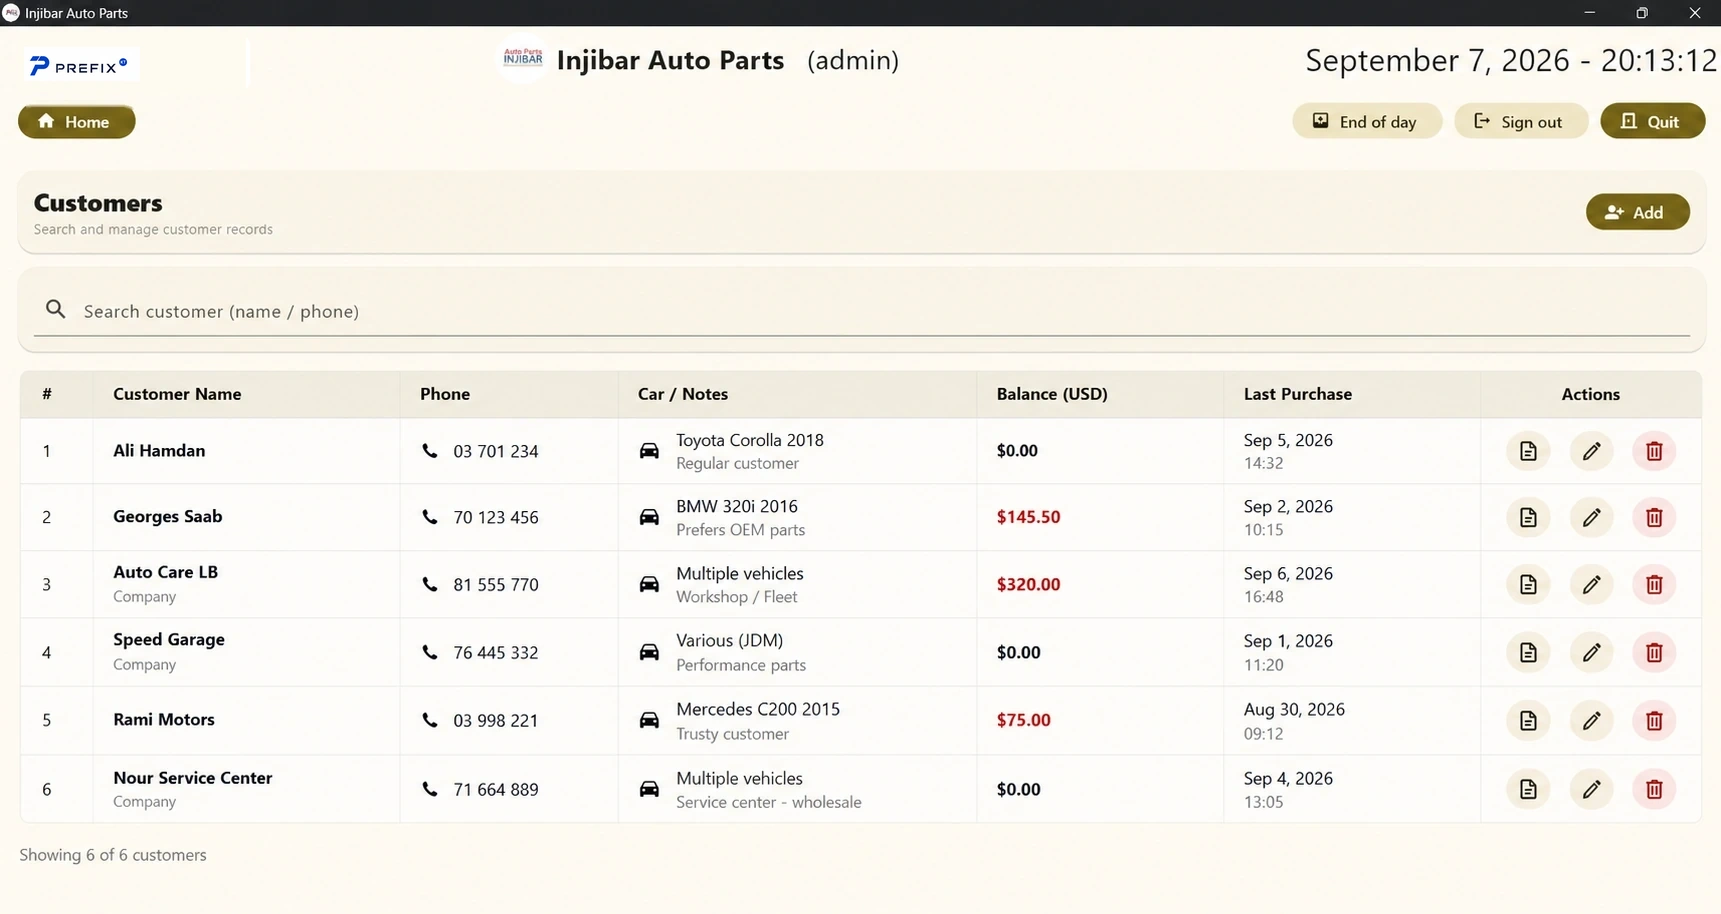This screenshot has width=1721, height=914.
Task: Edit Georges Saab using pencil icon
Action: (x=1591, y=517)
